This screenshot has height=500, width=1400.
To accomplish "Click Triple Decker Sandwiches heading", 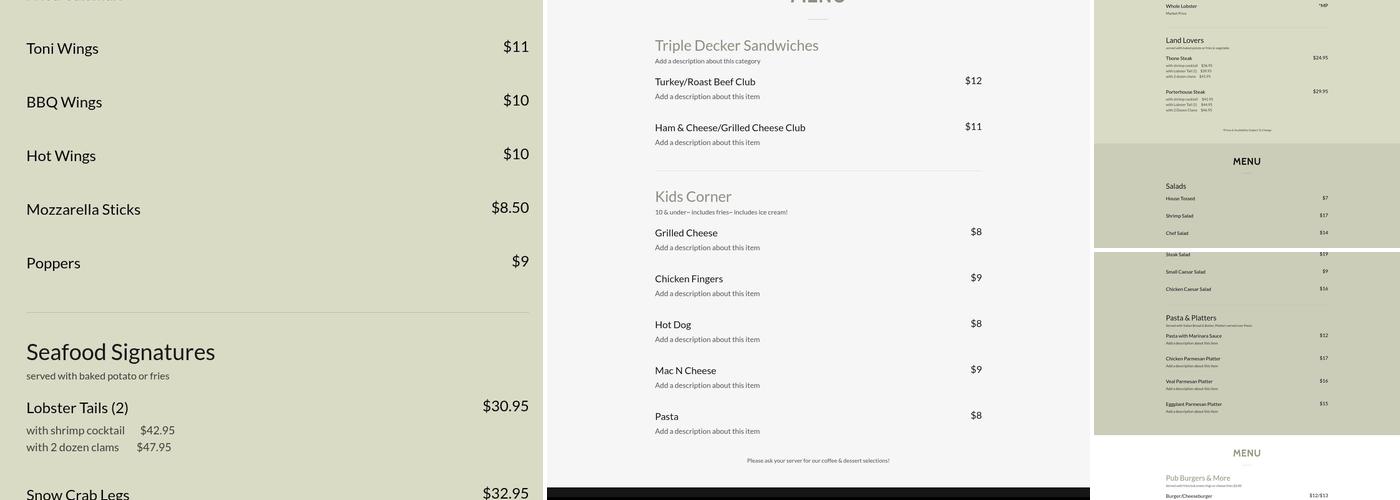I will (x=736, y=46).
